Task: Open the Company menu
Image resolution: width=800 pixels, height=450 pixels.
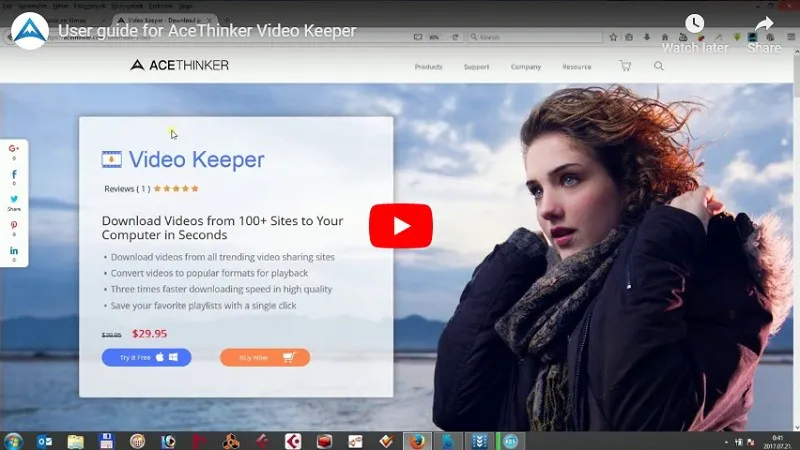Action: [526, 67]
